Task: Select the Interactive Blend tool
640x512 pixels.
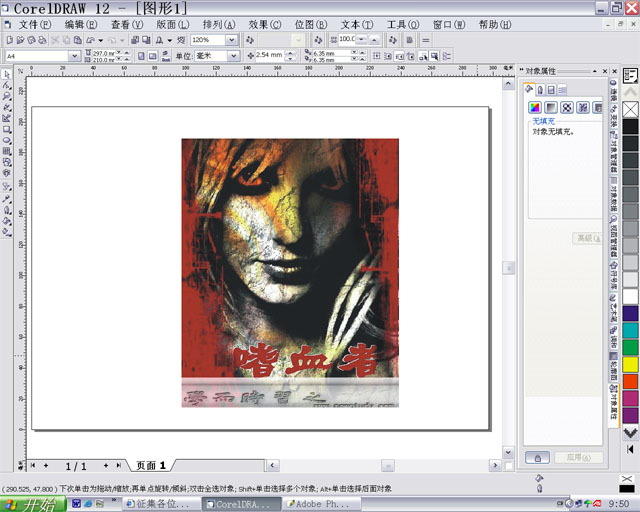Action: point(7,187)
